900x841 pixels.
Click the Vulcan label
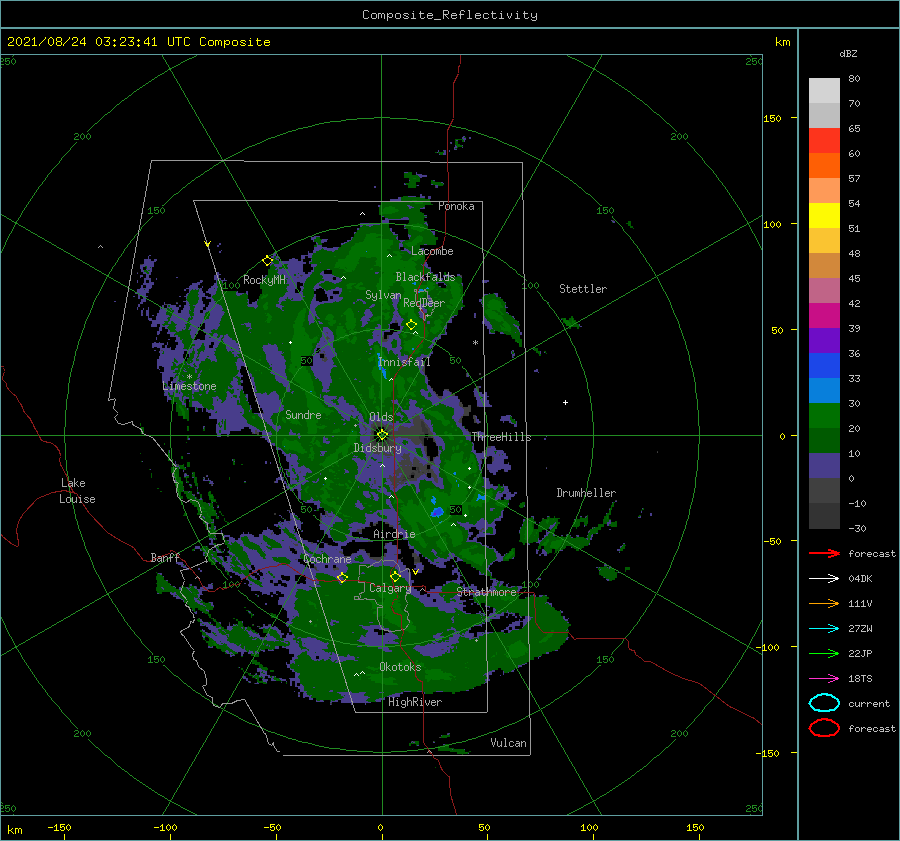point(508,742)
